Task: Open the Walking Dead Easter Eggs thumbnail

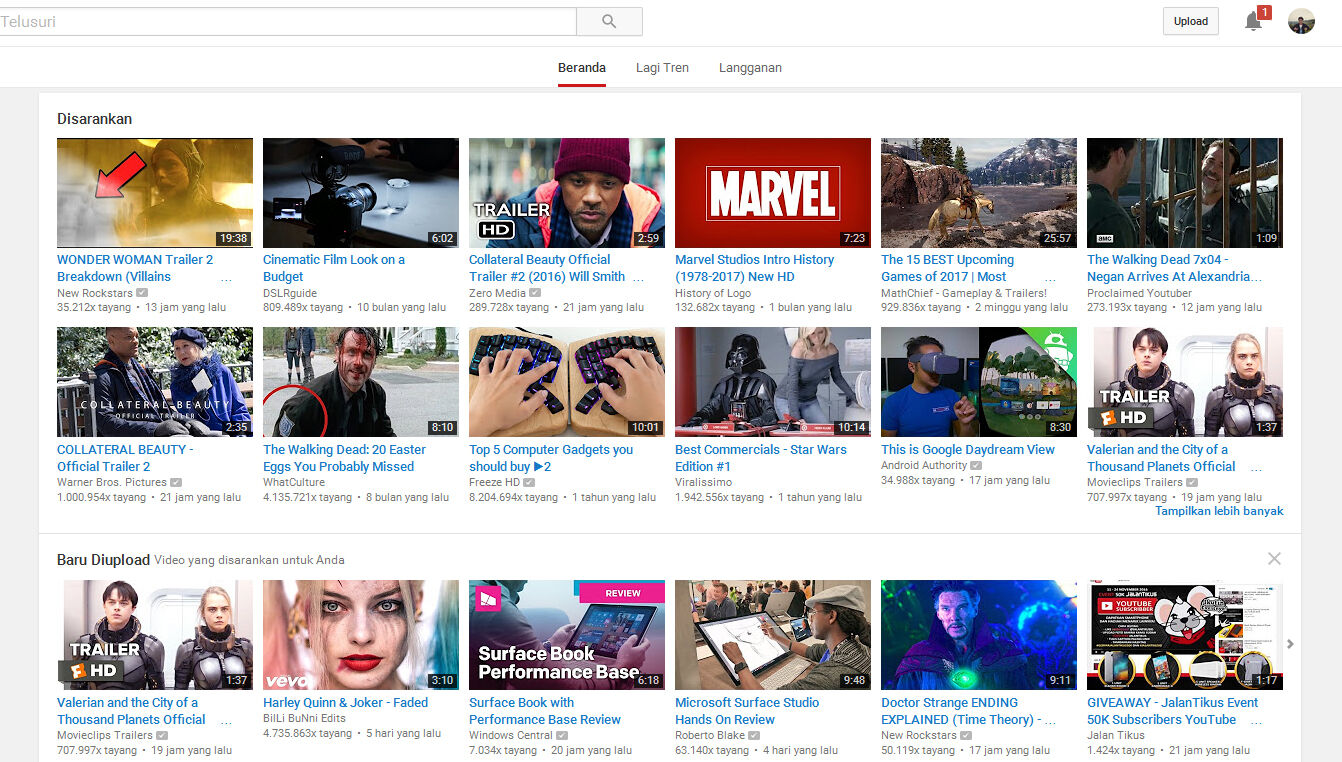Action: coord(361,382)
